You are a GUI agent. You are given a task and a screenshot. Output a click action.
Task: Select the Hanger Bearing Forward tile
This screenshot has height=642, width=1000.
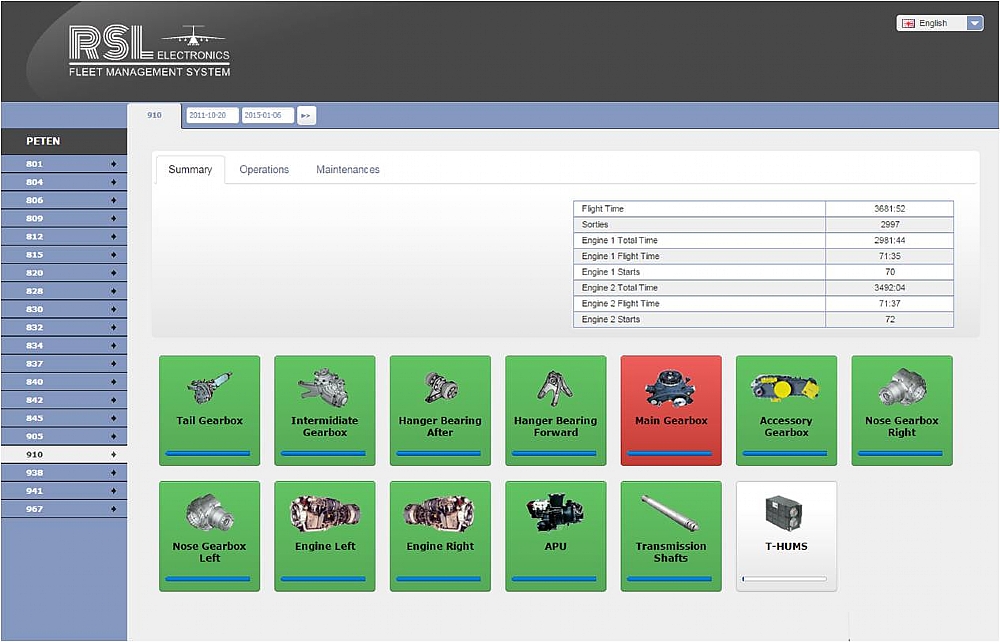(556, 411)
